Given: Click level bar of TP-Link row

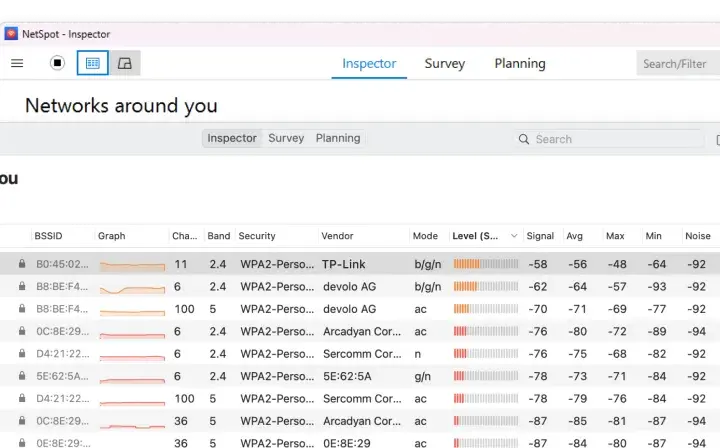Looking at the screenshot, I should pos(486,264).
